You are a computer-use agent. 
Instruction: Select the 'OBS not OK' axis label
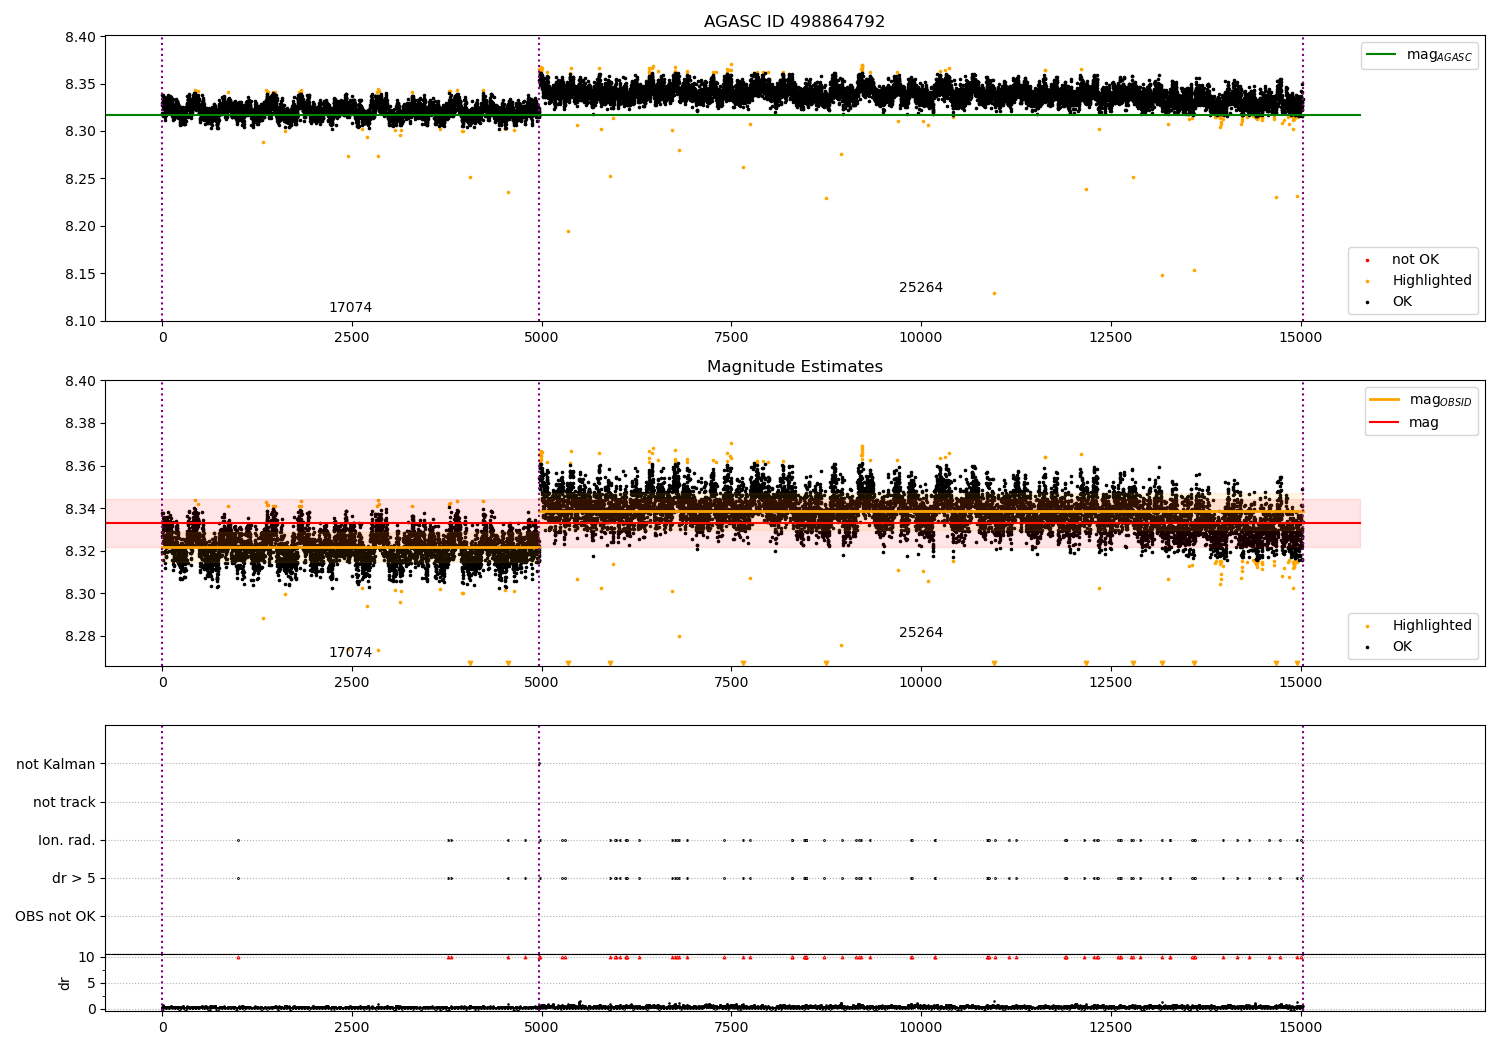click(x=55, y=917)
